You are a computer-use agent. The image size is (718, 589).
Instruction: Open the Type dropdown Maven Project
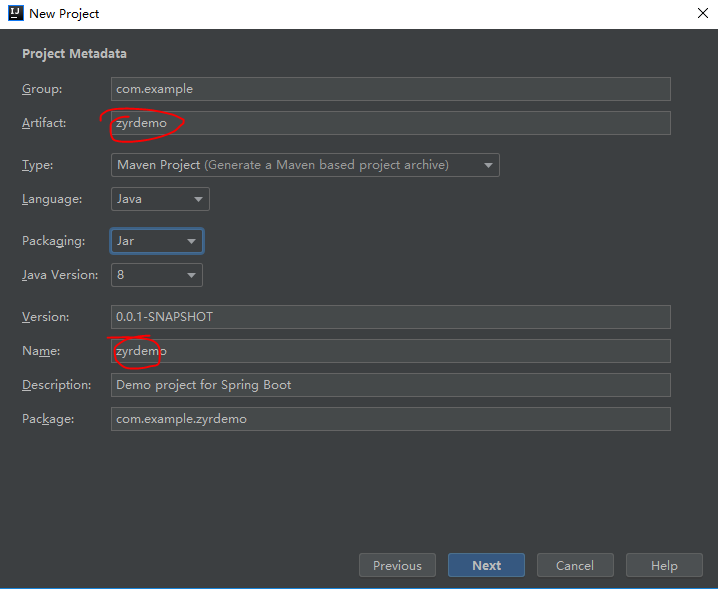pos(305,165)
